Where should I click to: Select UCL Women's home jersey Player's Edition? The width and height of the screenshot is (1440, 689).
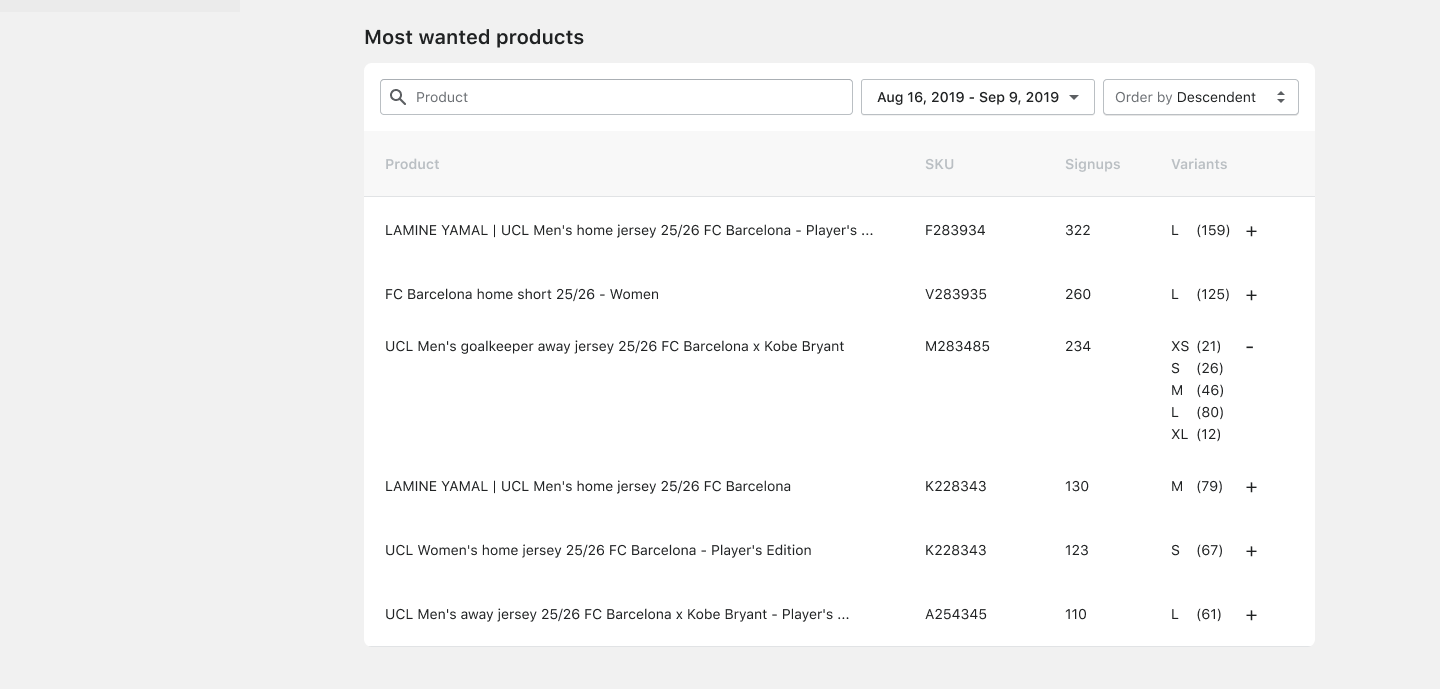click(598, 550)
